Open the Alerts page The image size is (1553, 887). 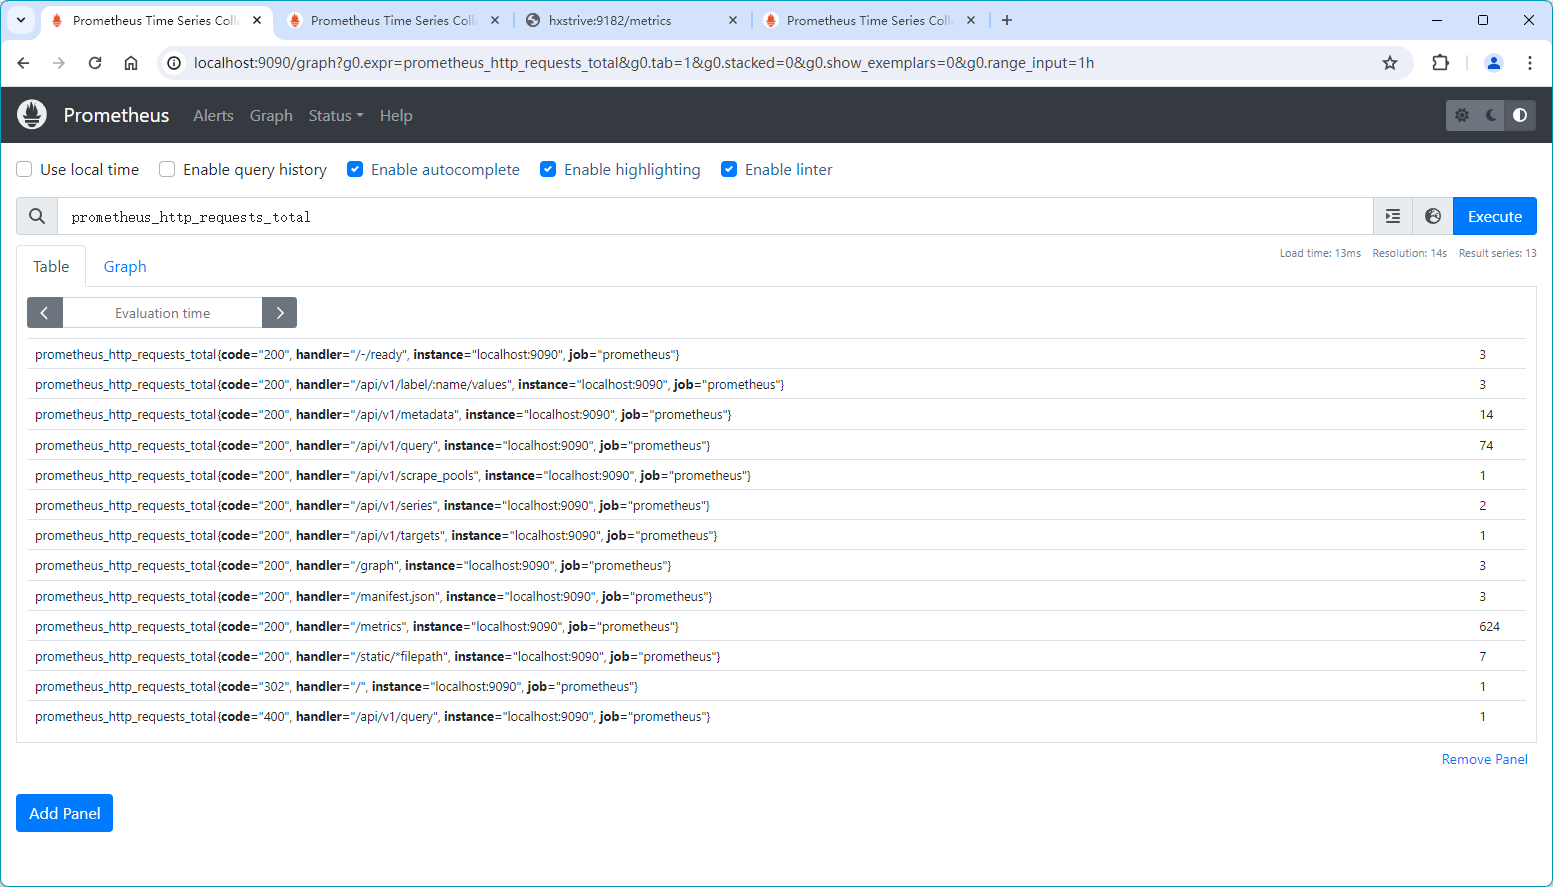213,115
